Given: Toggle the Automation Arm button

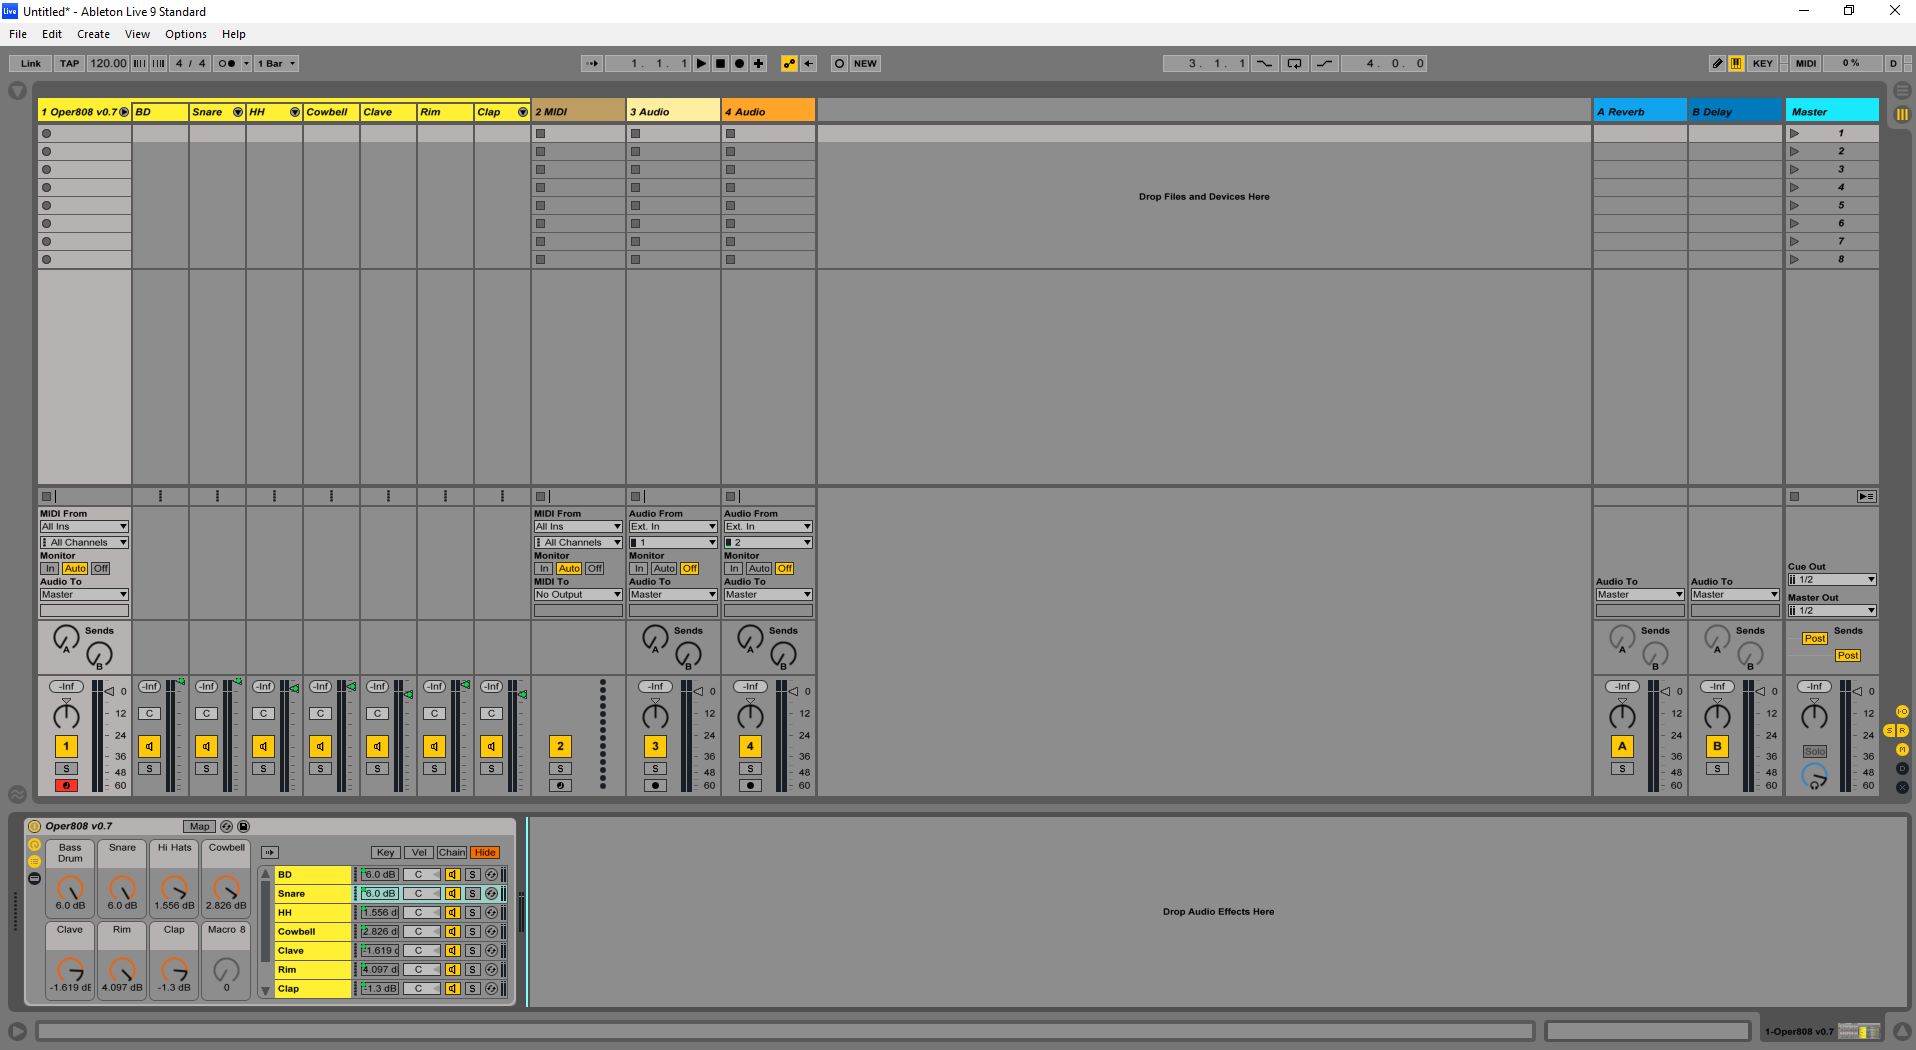Looking at the screenshot, I should (x=789, y=63).
